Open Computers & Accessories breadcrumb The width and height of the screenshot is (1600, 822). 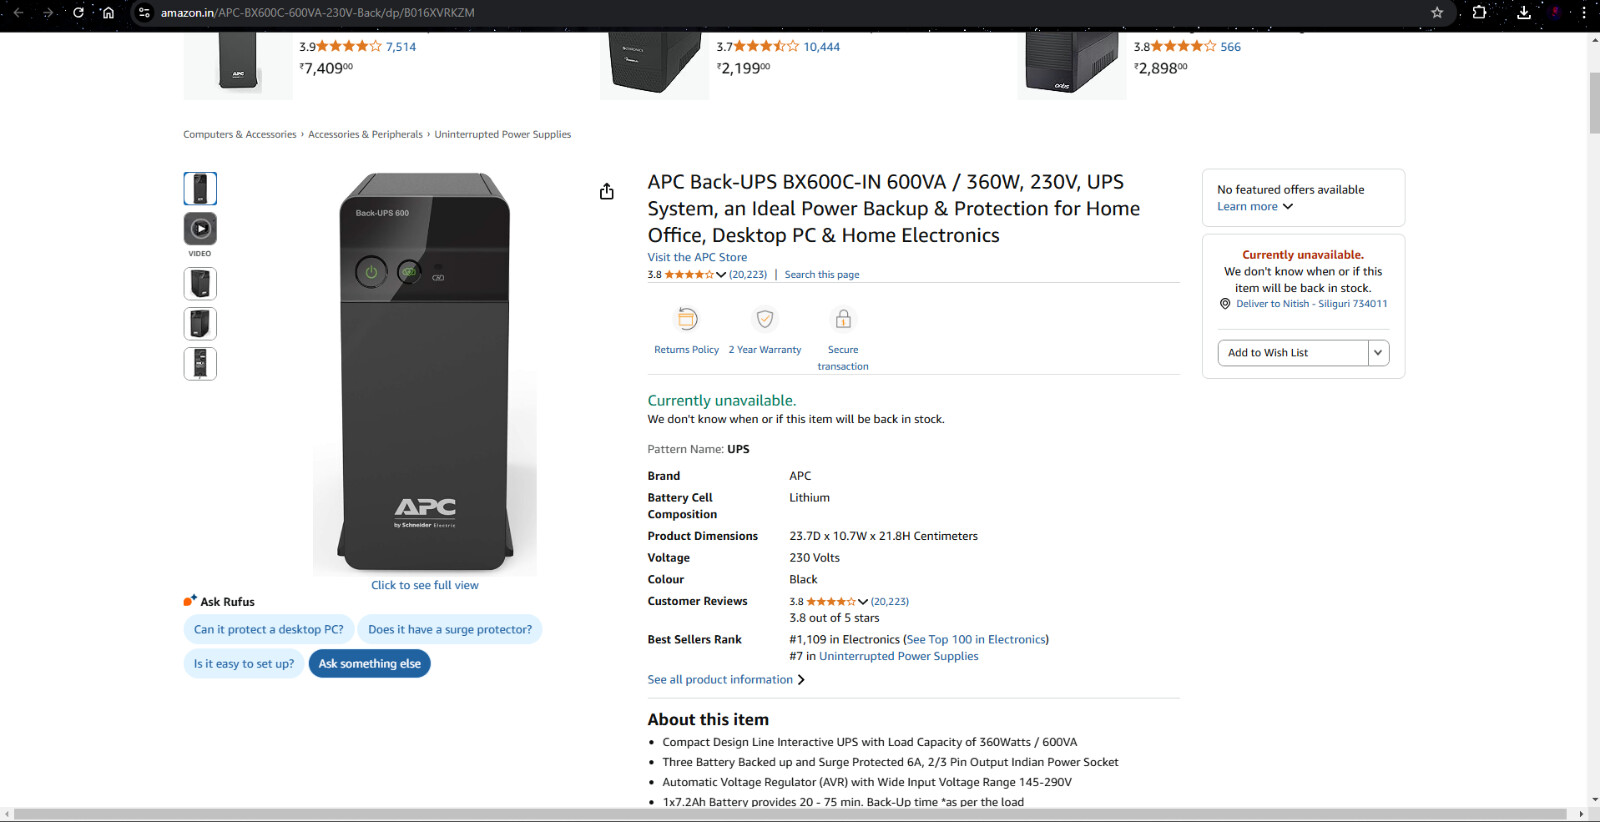(240, 135)
